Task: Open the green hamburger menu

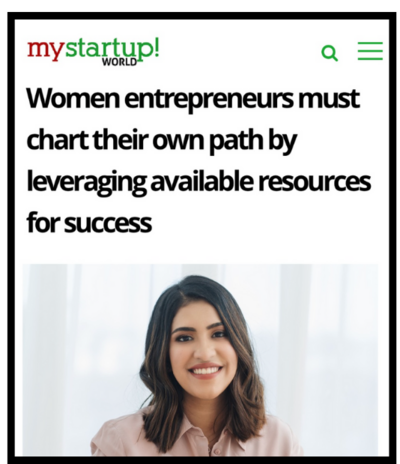Action: click(370, 51)
